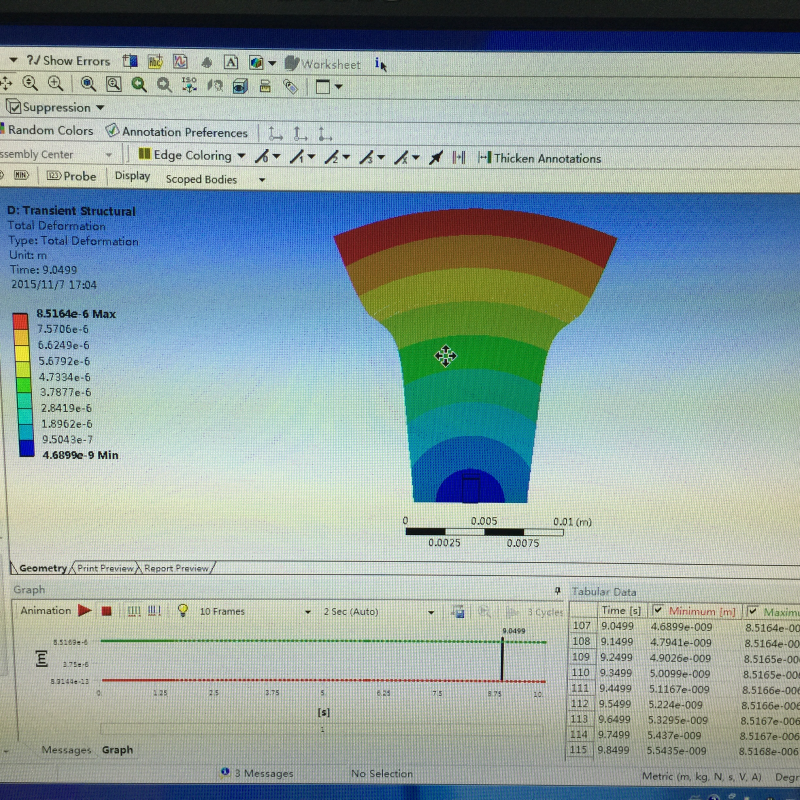
Task: Click the New Chart icon
Action: [180, 62]
